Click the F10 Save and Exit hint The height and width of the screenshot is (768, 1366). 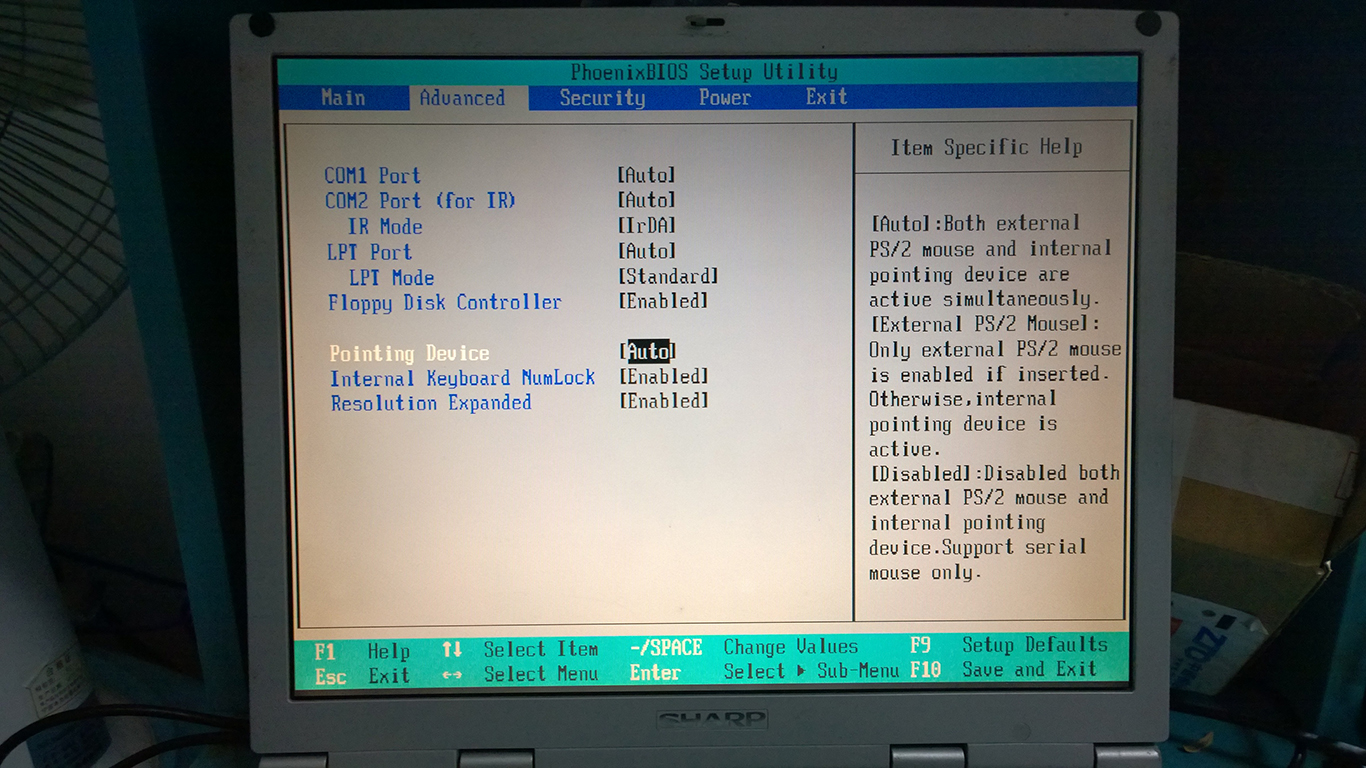click(1004, 670)
